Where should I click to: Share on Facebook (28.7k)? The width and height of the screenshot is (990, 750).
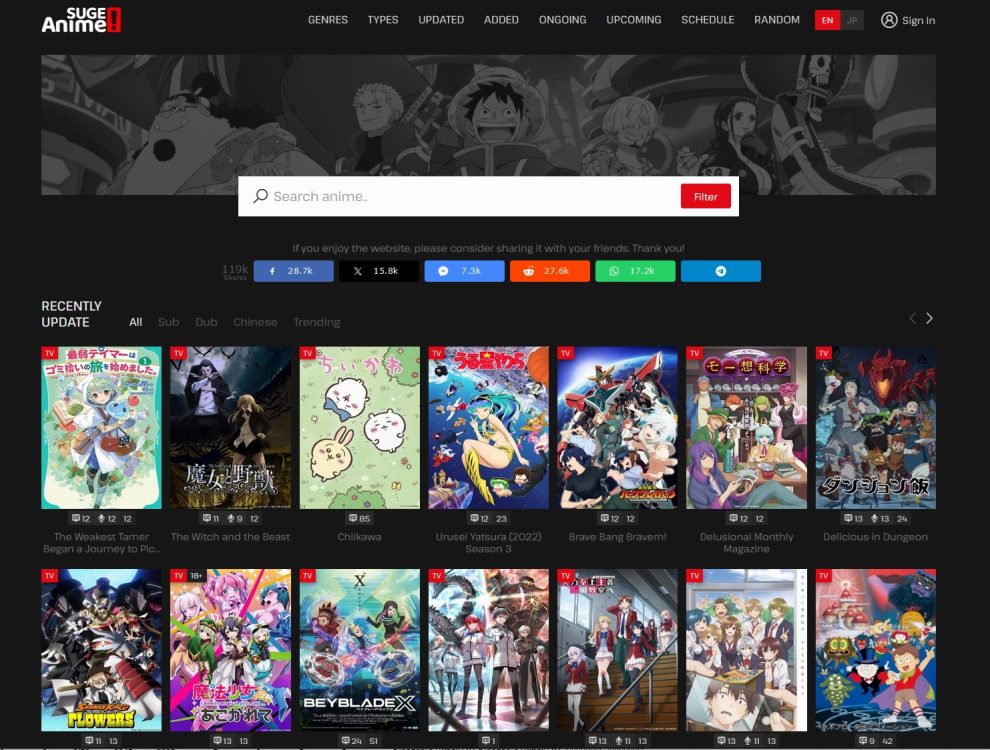[x=294, y=271]
